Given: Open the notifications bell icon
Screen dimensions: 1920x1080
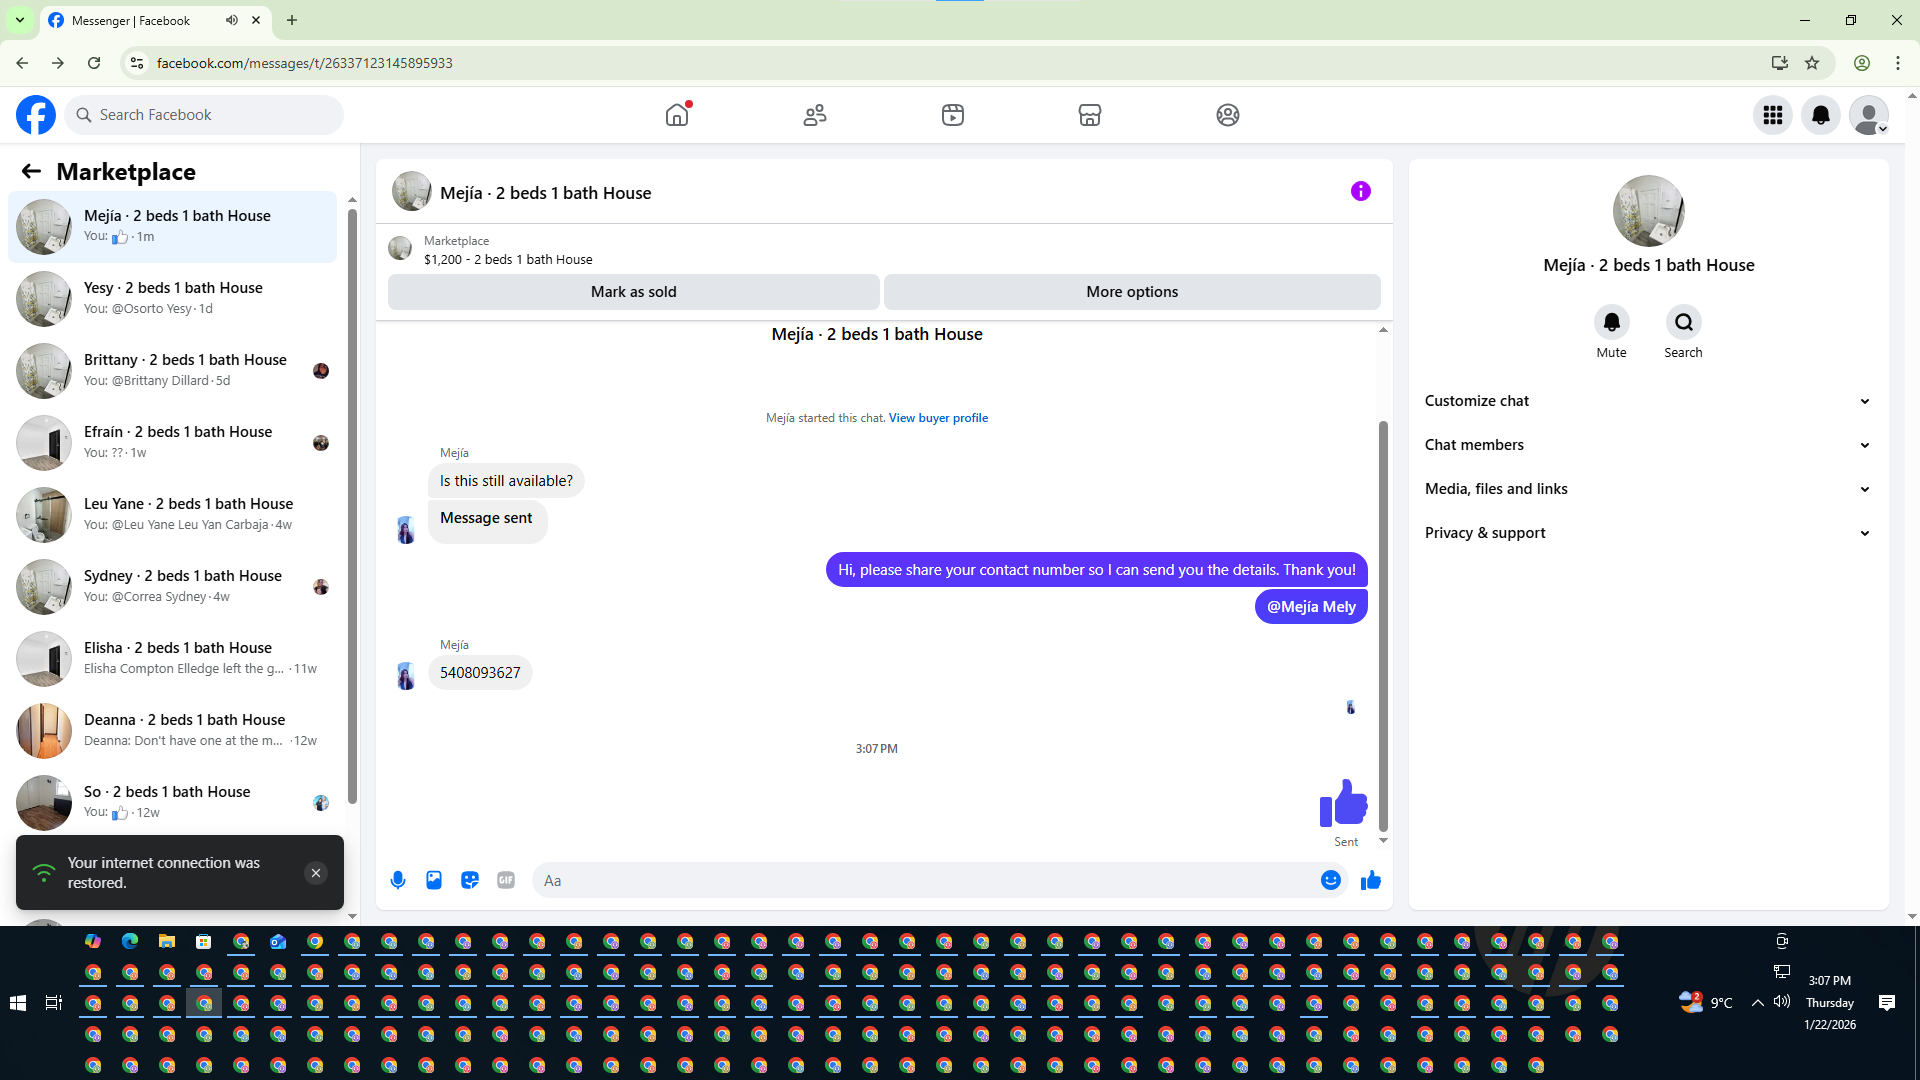Looking at the screenshot, I should tap(1821, 115).
